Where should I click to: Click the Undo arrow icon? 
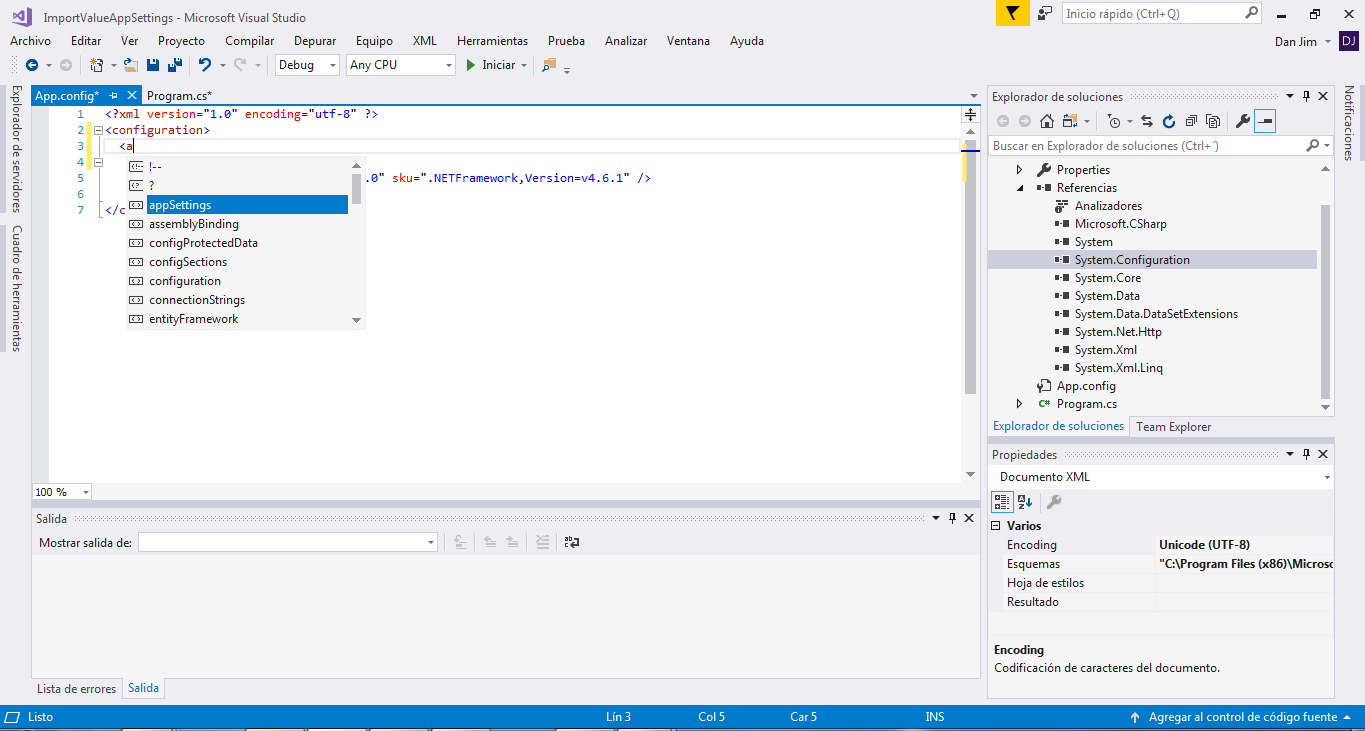click(204, 65)
